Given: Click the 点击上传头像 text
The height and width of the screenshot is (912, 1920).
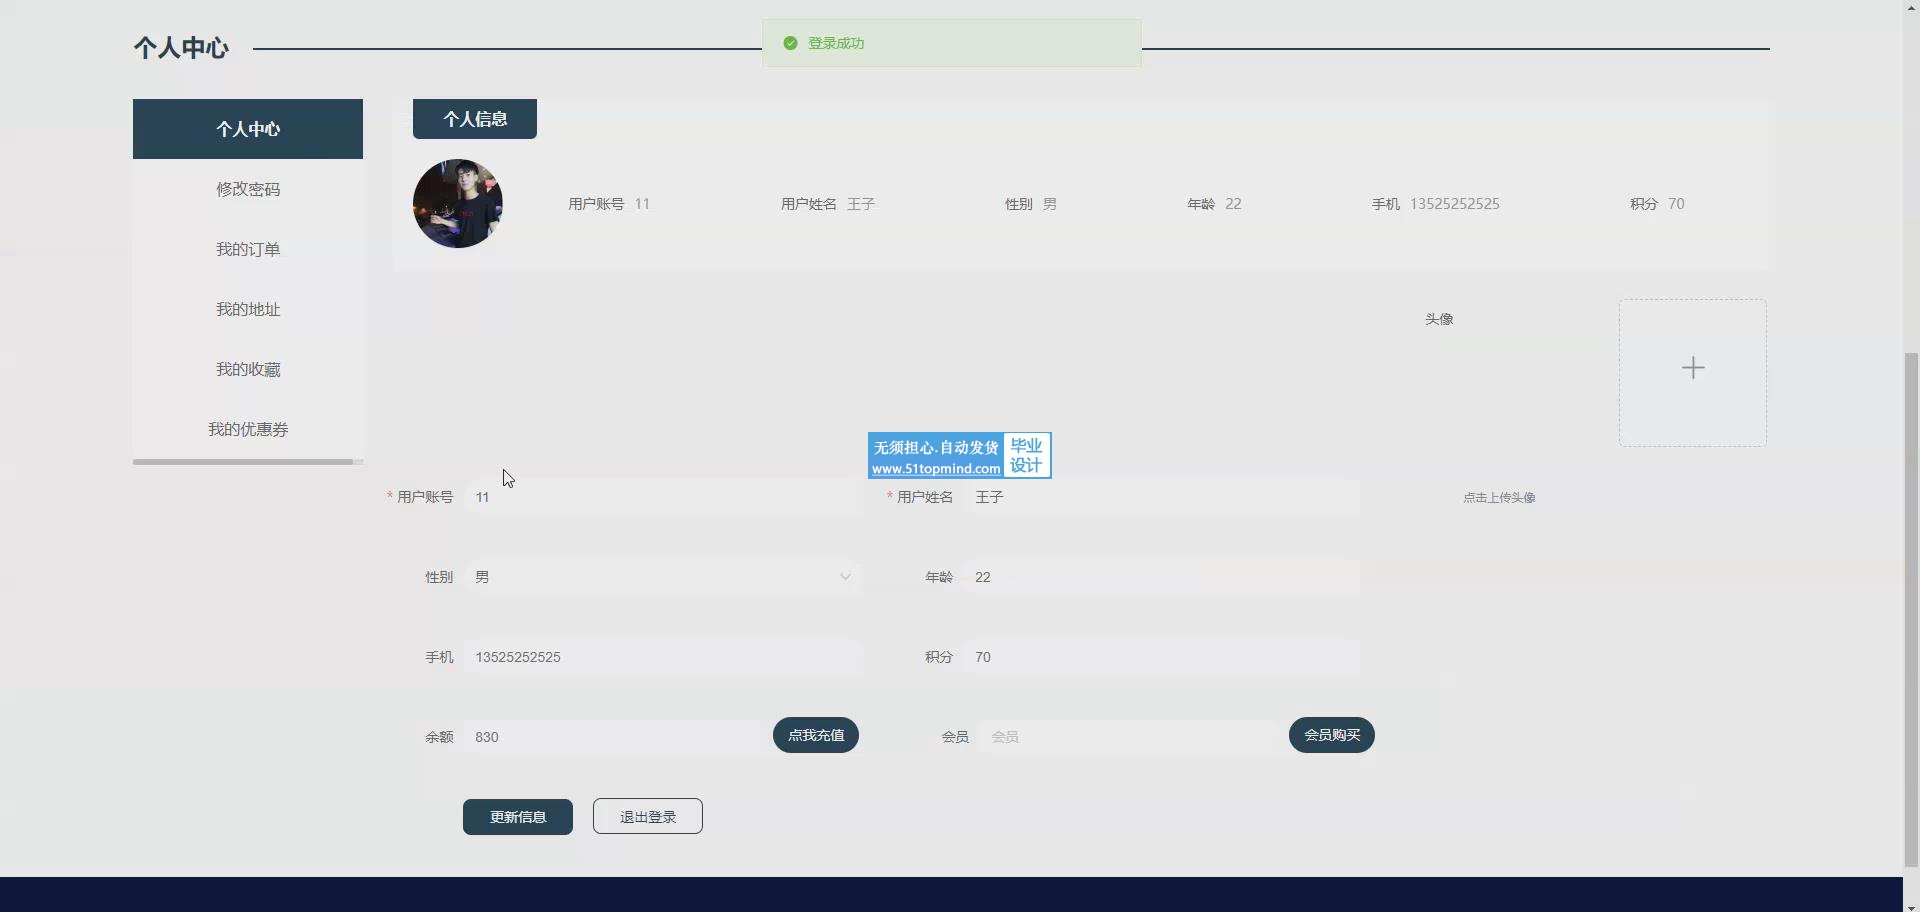Looking at the screenshot, I should [x=1499, y=498].
